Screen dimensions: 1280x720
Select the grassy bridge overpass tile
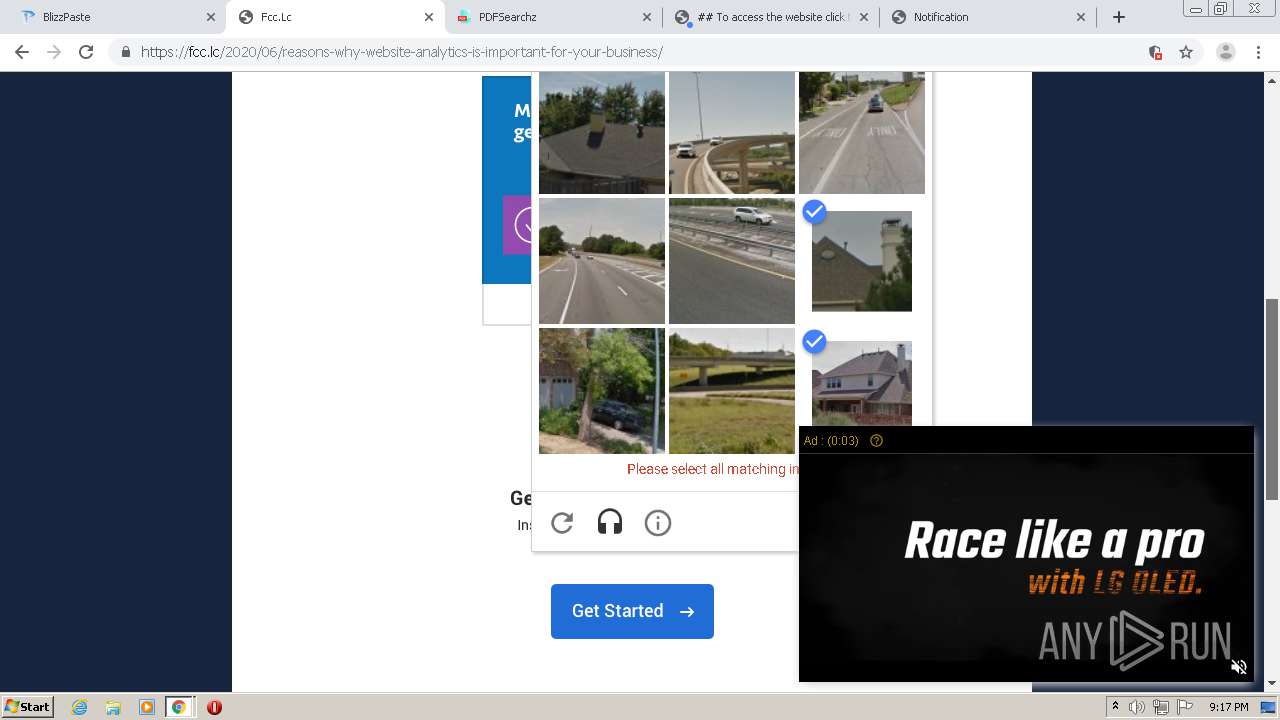732,391
